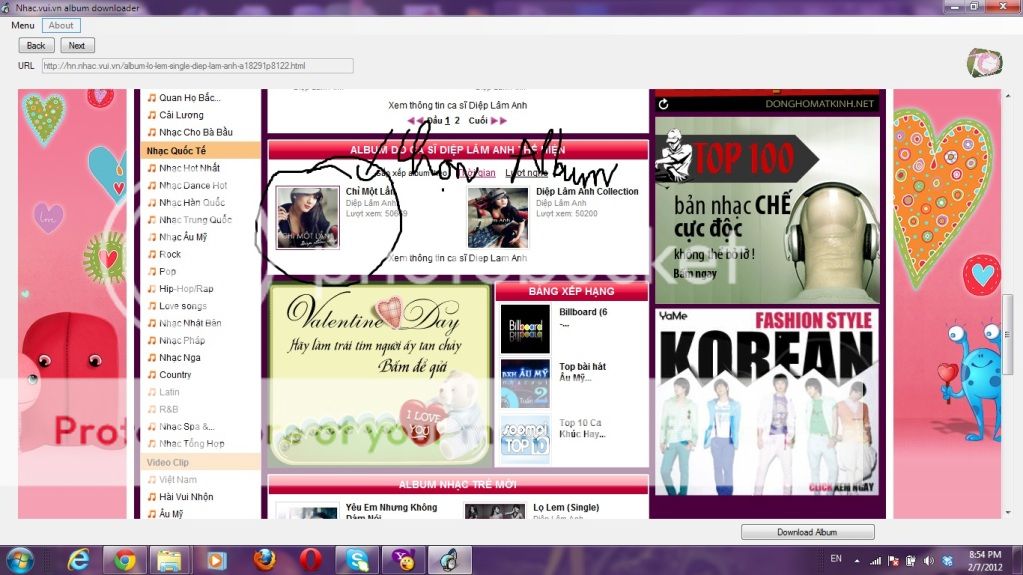1023x575 pixels.
Task: Sort albums by Lượt nghe
Action: [x=527, y=173]
